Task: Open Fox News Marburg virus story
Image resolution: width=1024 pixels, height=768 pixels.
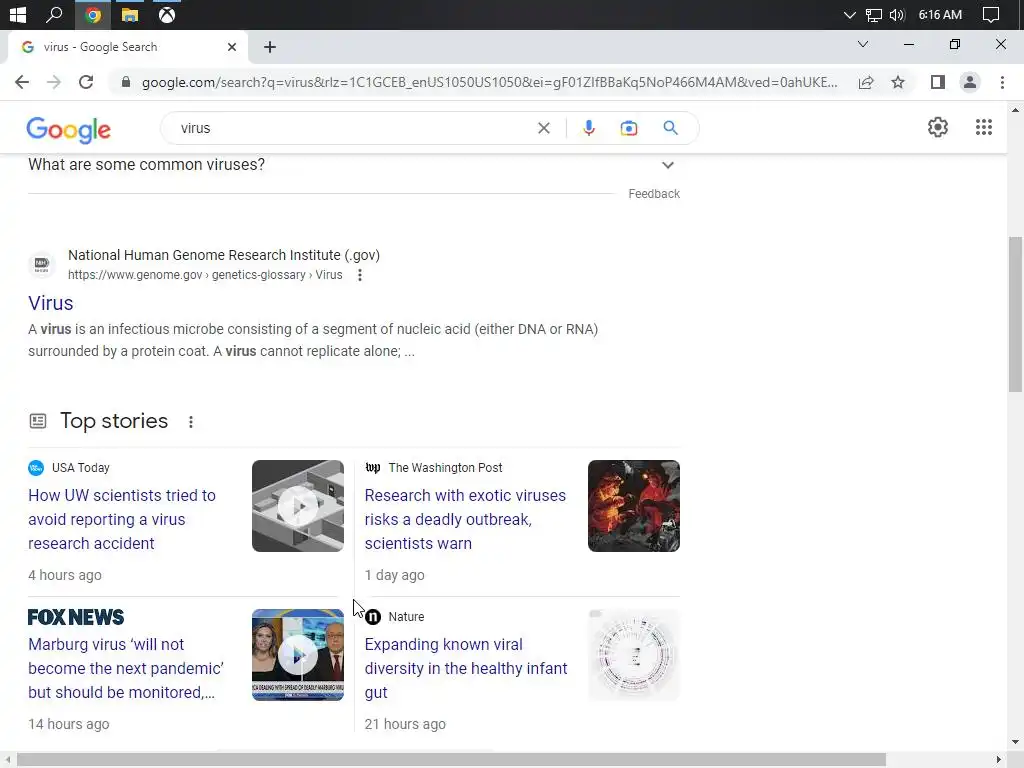Action: (125, 668)
